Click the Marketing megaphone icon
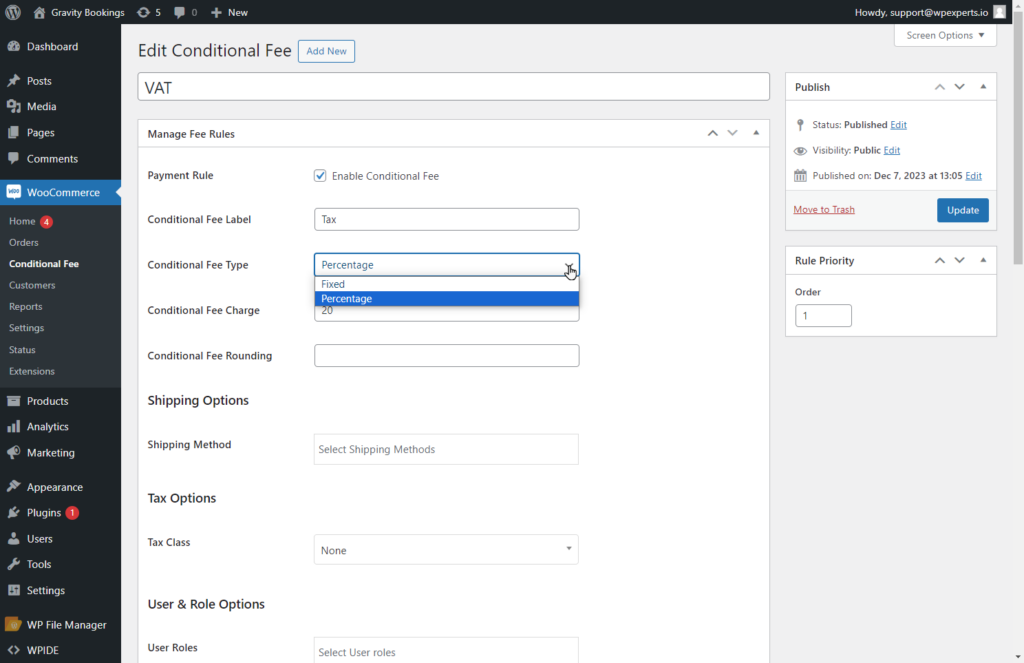Image resolution: width=1024 pixels, height=663 pixels. pos(14,453)
